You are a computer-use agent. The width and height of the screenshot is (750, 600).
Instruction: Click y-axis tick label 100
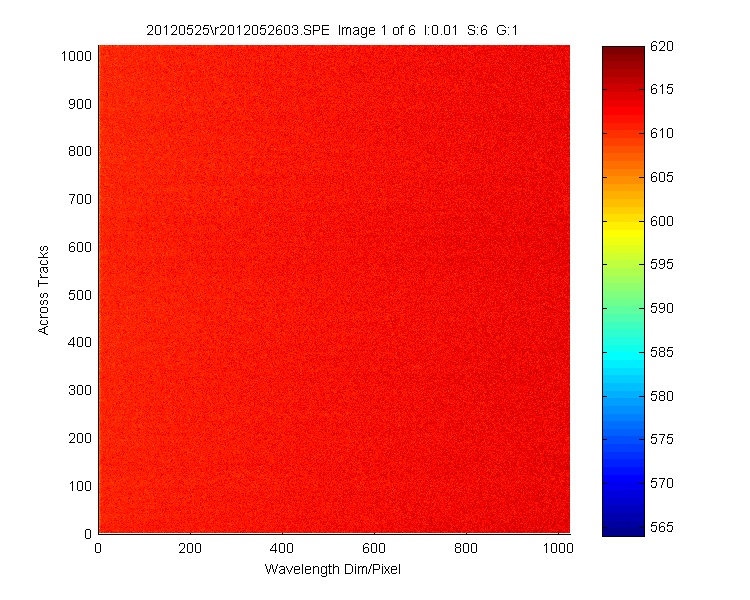pos(80,486)
